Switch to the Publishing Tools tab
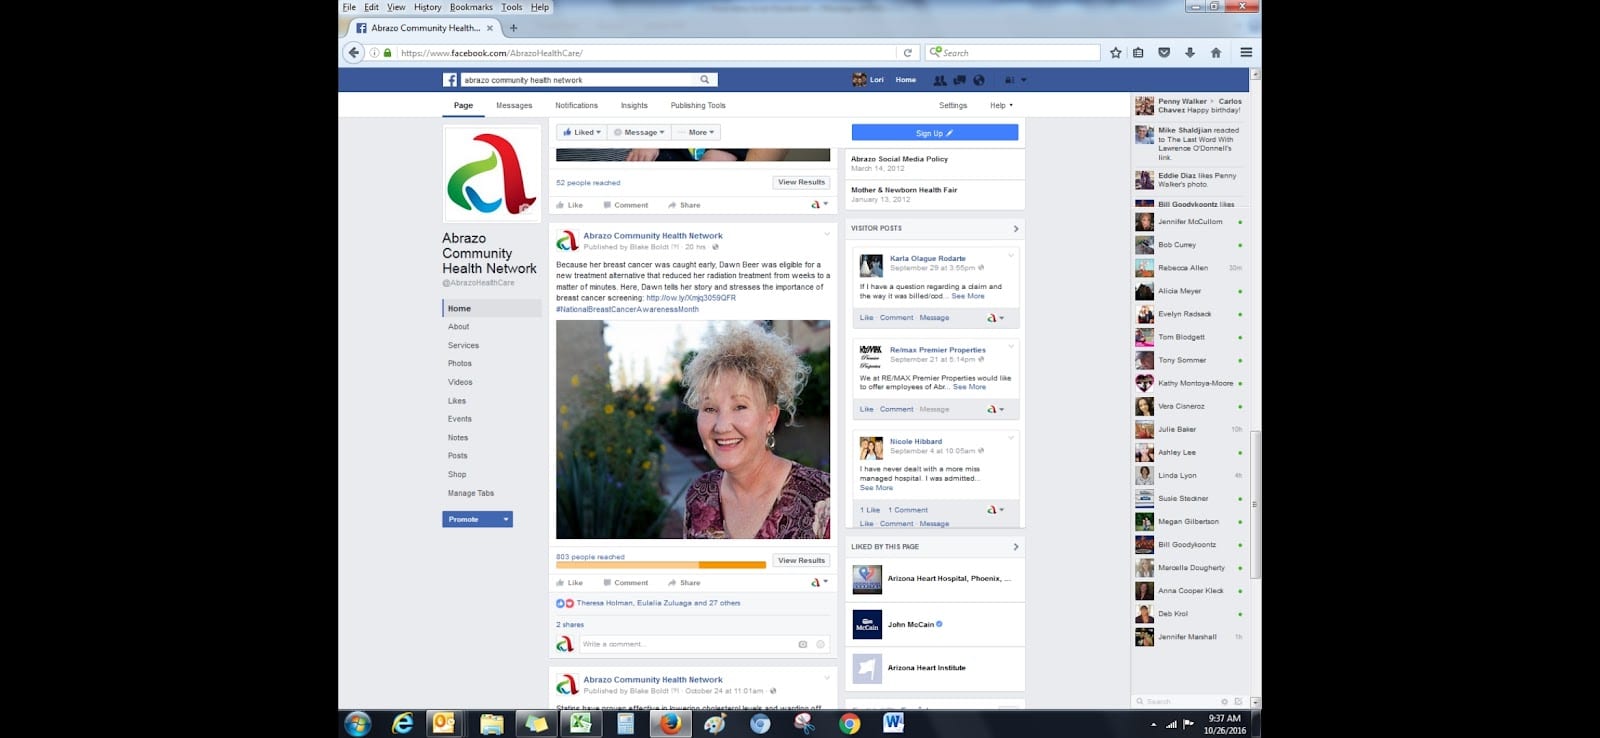Viewport: 1600px width, 738px height. (x=698, y=105)
